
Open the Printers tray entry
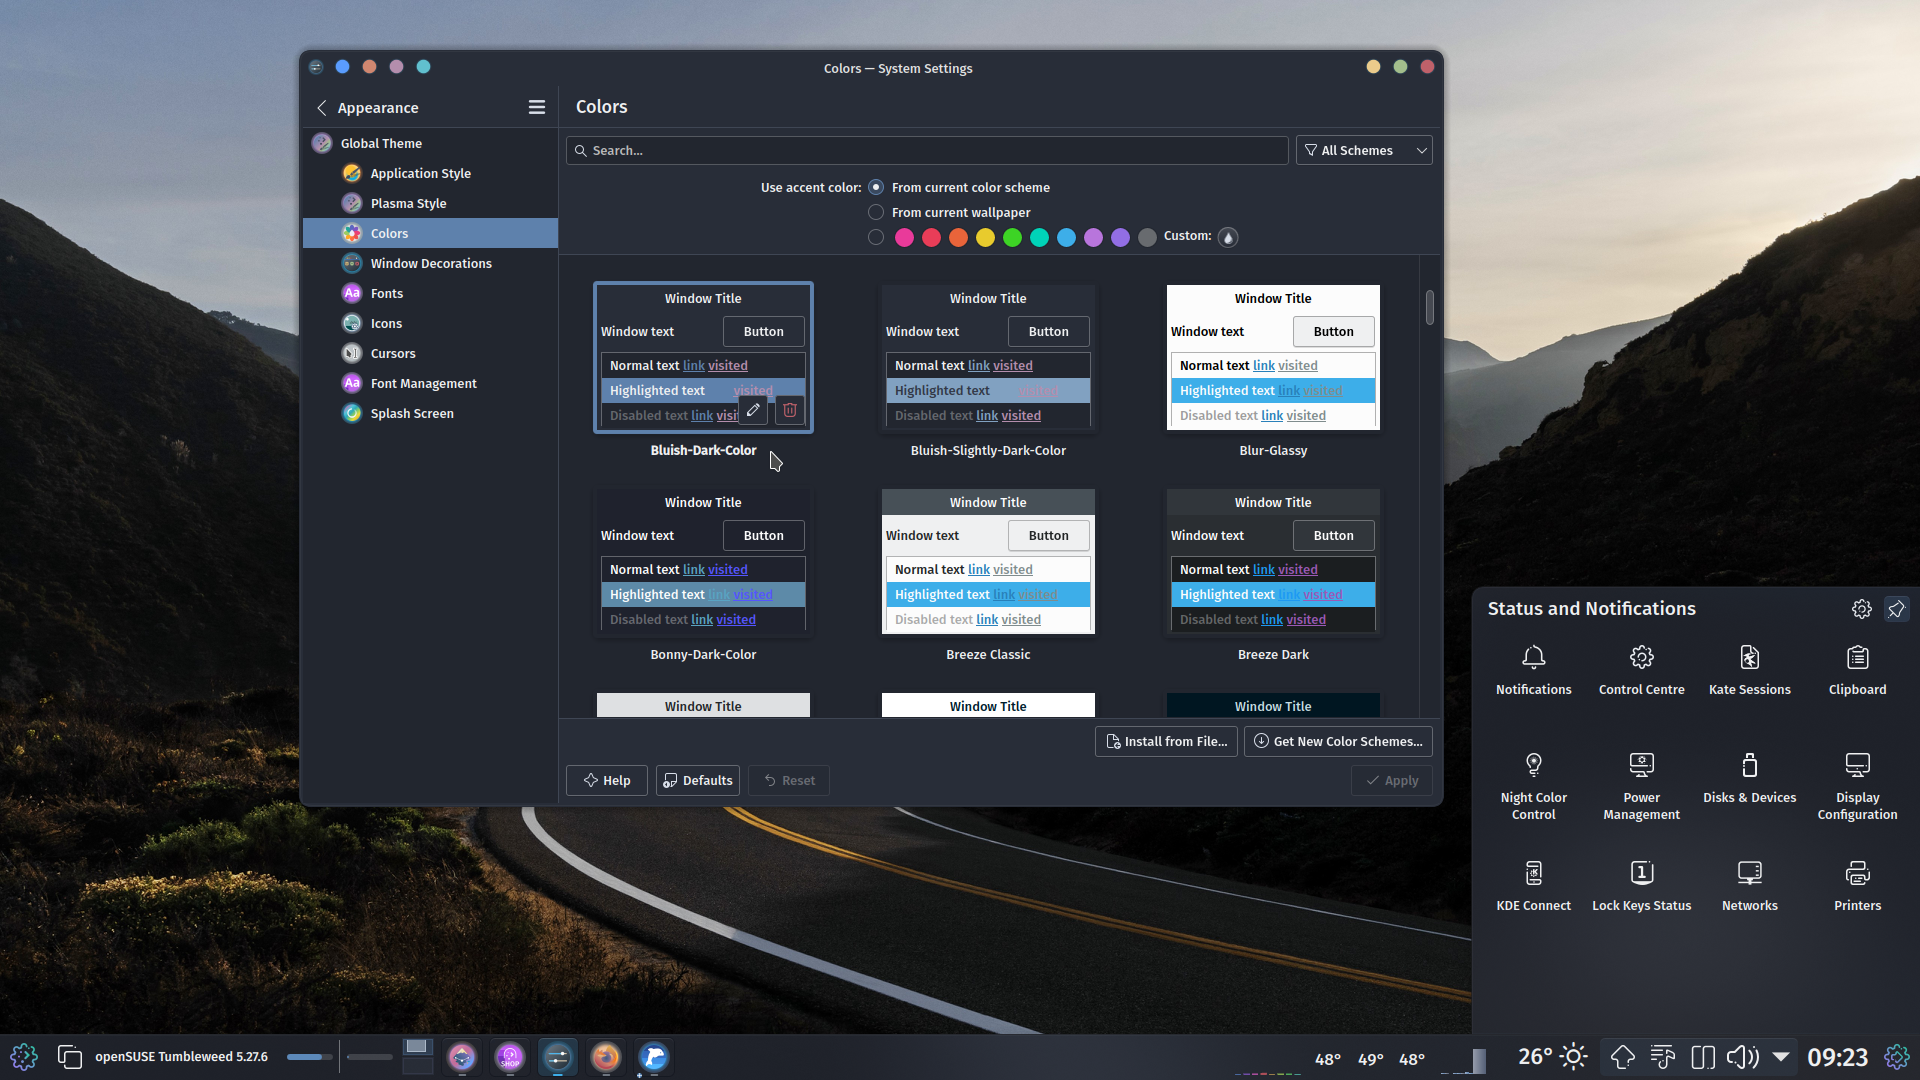pyautogui.click(x=1857, y=886)
